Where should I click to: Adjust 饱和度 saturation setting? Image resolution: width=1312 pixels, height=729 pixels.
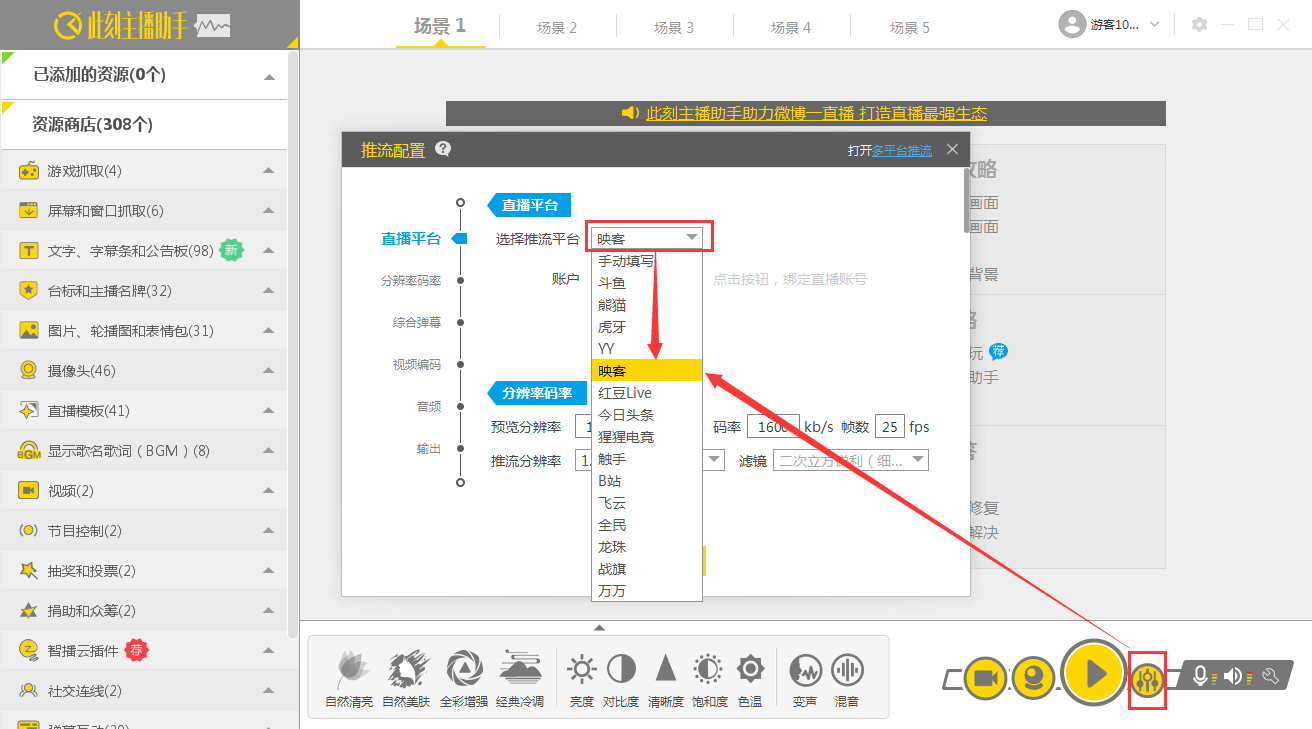click(708, 678)
